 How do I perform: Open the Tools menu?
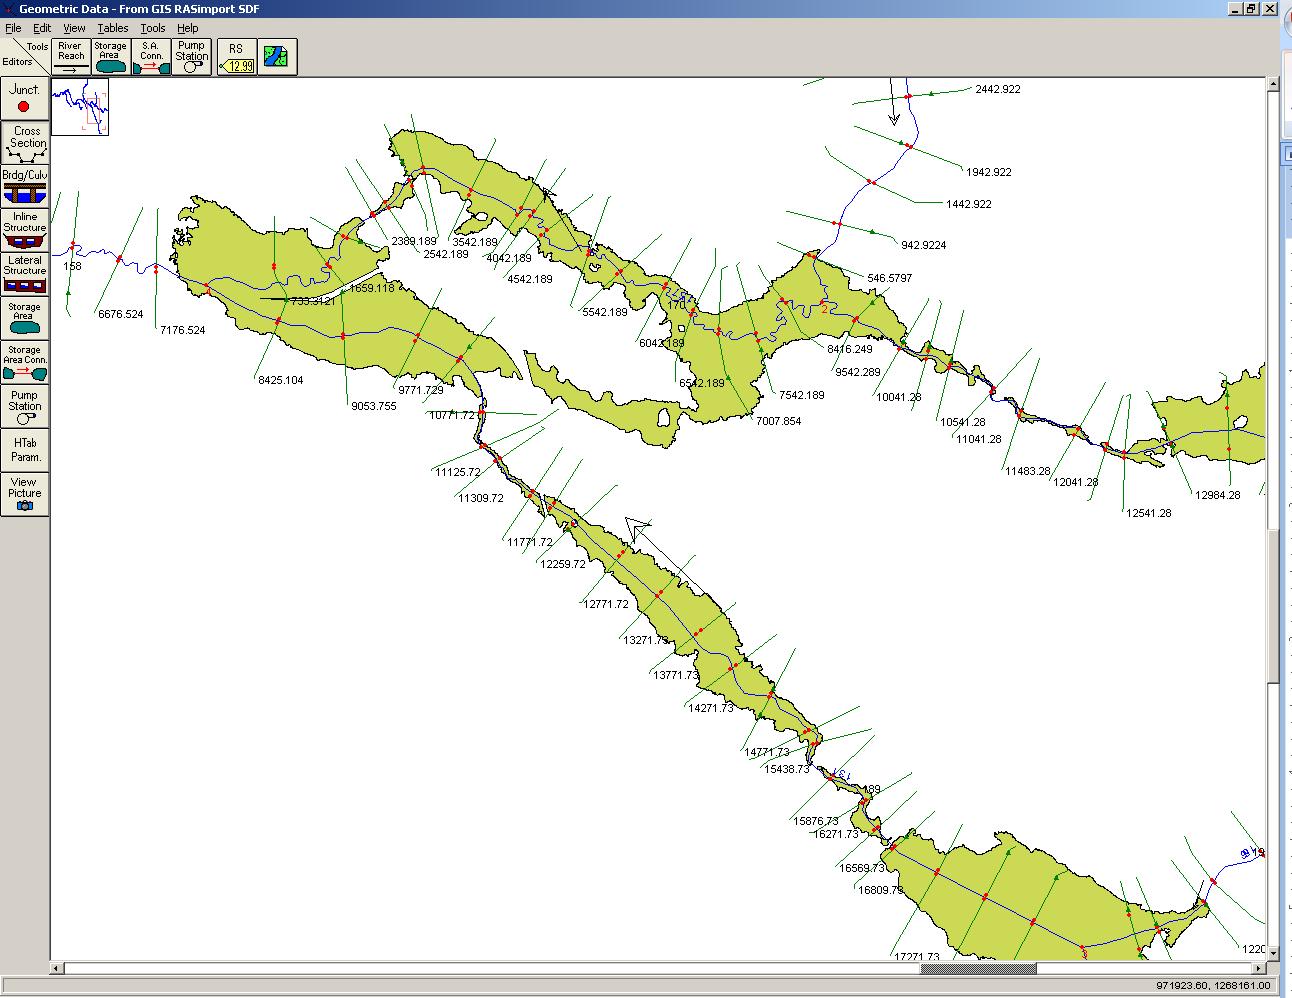pyautogui.click(x=152, y=28)
